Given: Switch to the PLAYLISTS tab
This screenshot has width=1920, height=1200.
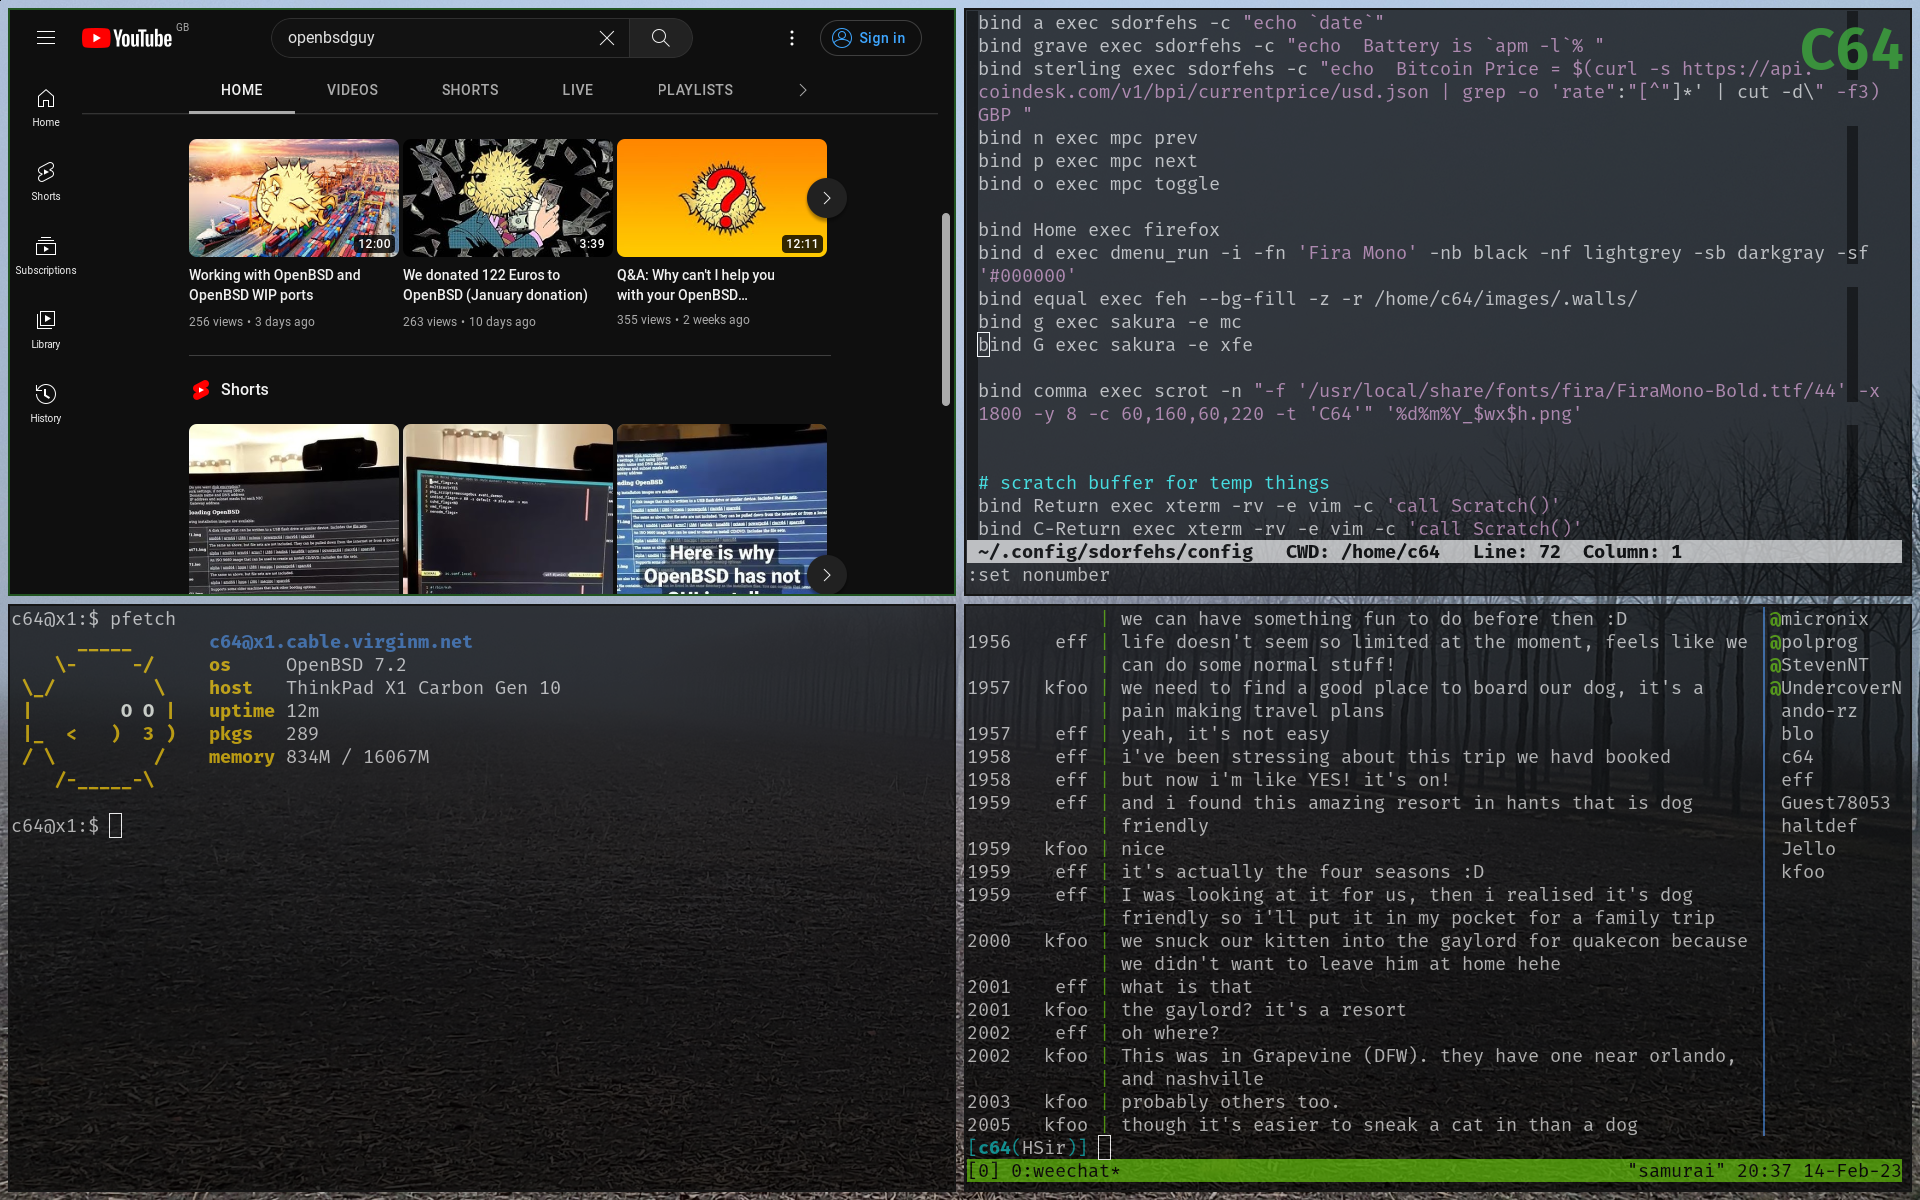Looking at the screenshot, I should pos(695,90).
